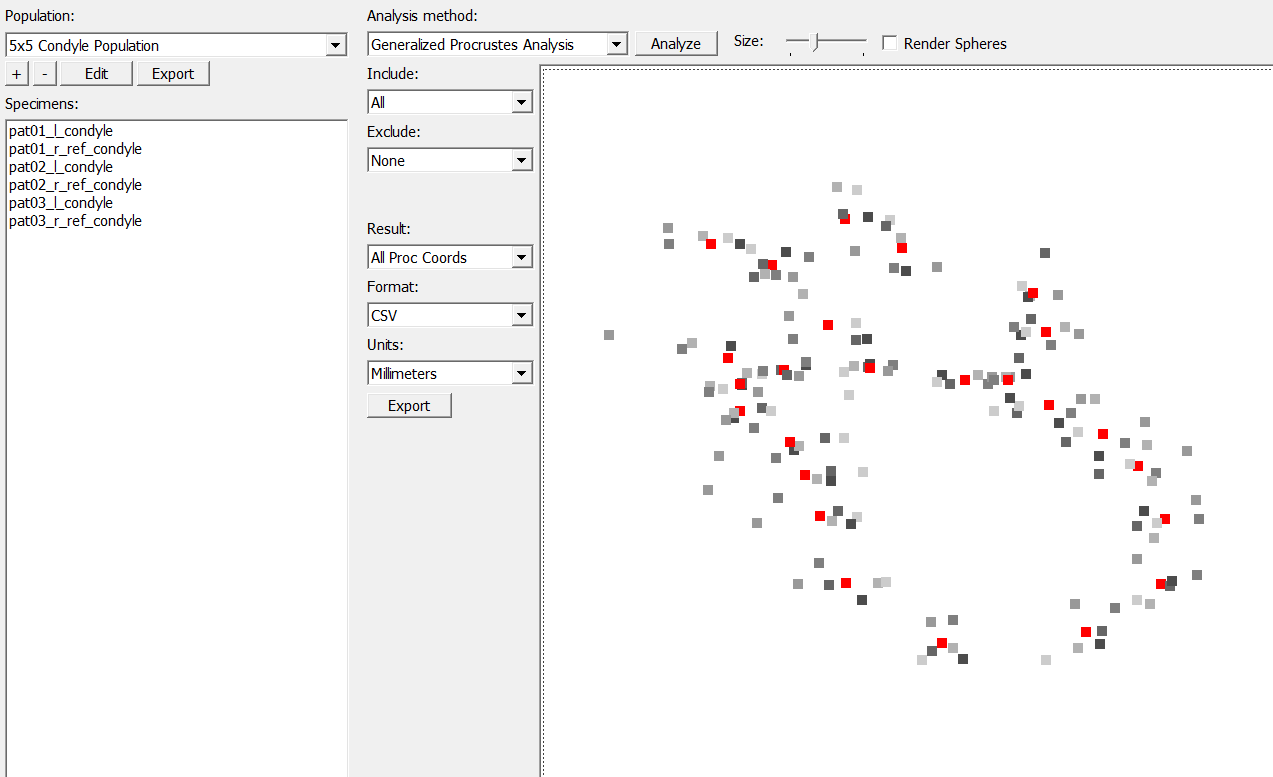Click the plus button to add population
The image size is (1273, 777).
coord(17,74)
